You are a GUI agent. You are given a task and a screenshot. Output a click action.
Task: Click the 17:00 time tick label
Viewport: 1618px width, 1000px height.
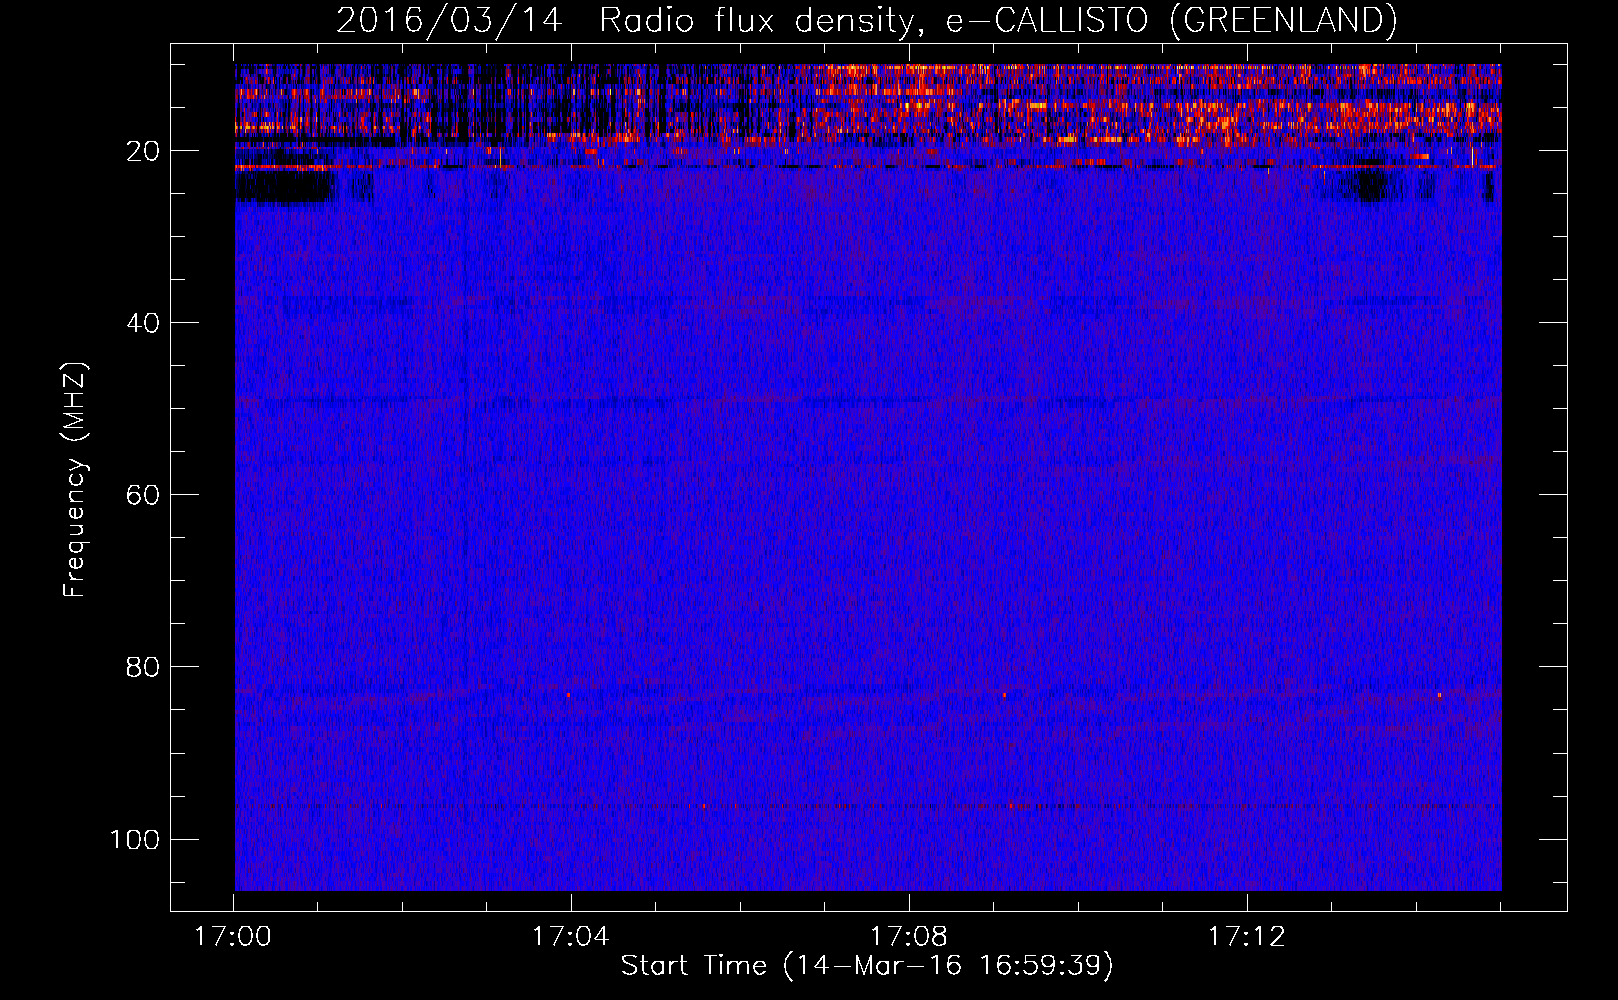point(233,937)
